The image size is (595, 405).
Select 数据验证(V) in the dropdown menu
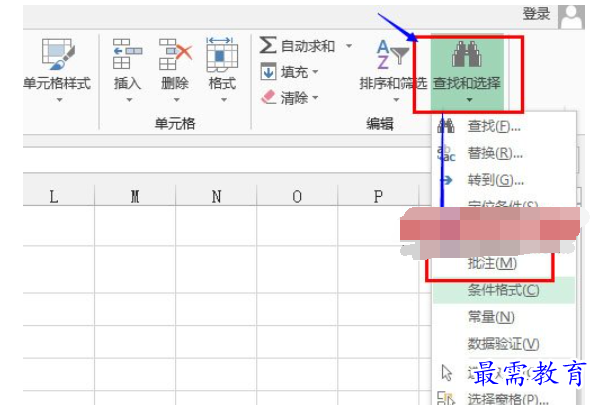tap(504, 344)
